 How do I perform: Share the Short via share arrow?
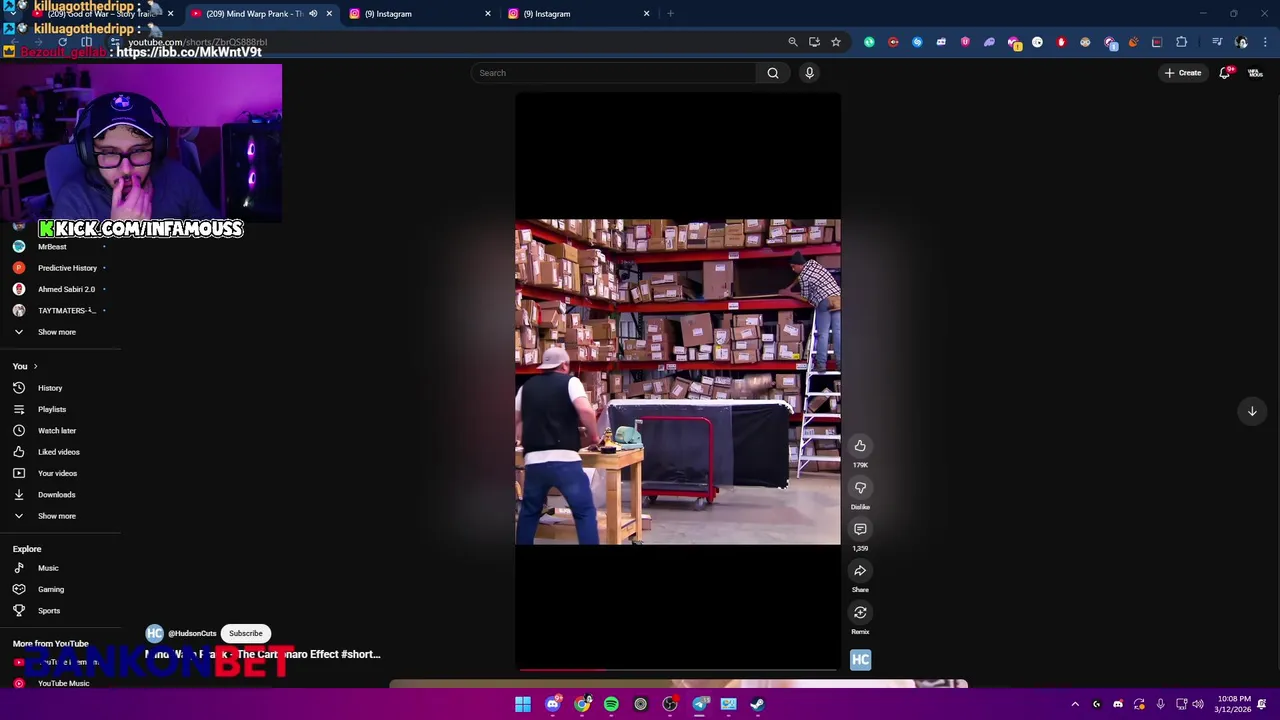click(x=860, y=571)
